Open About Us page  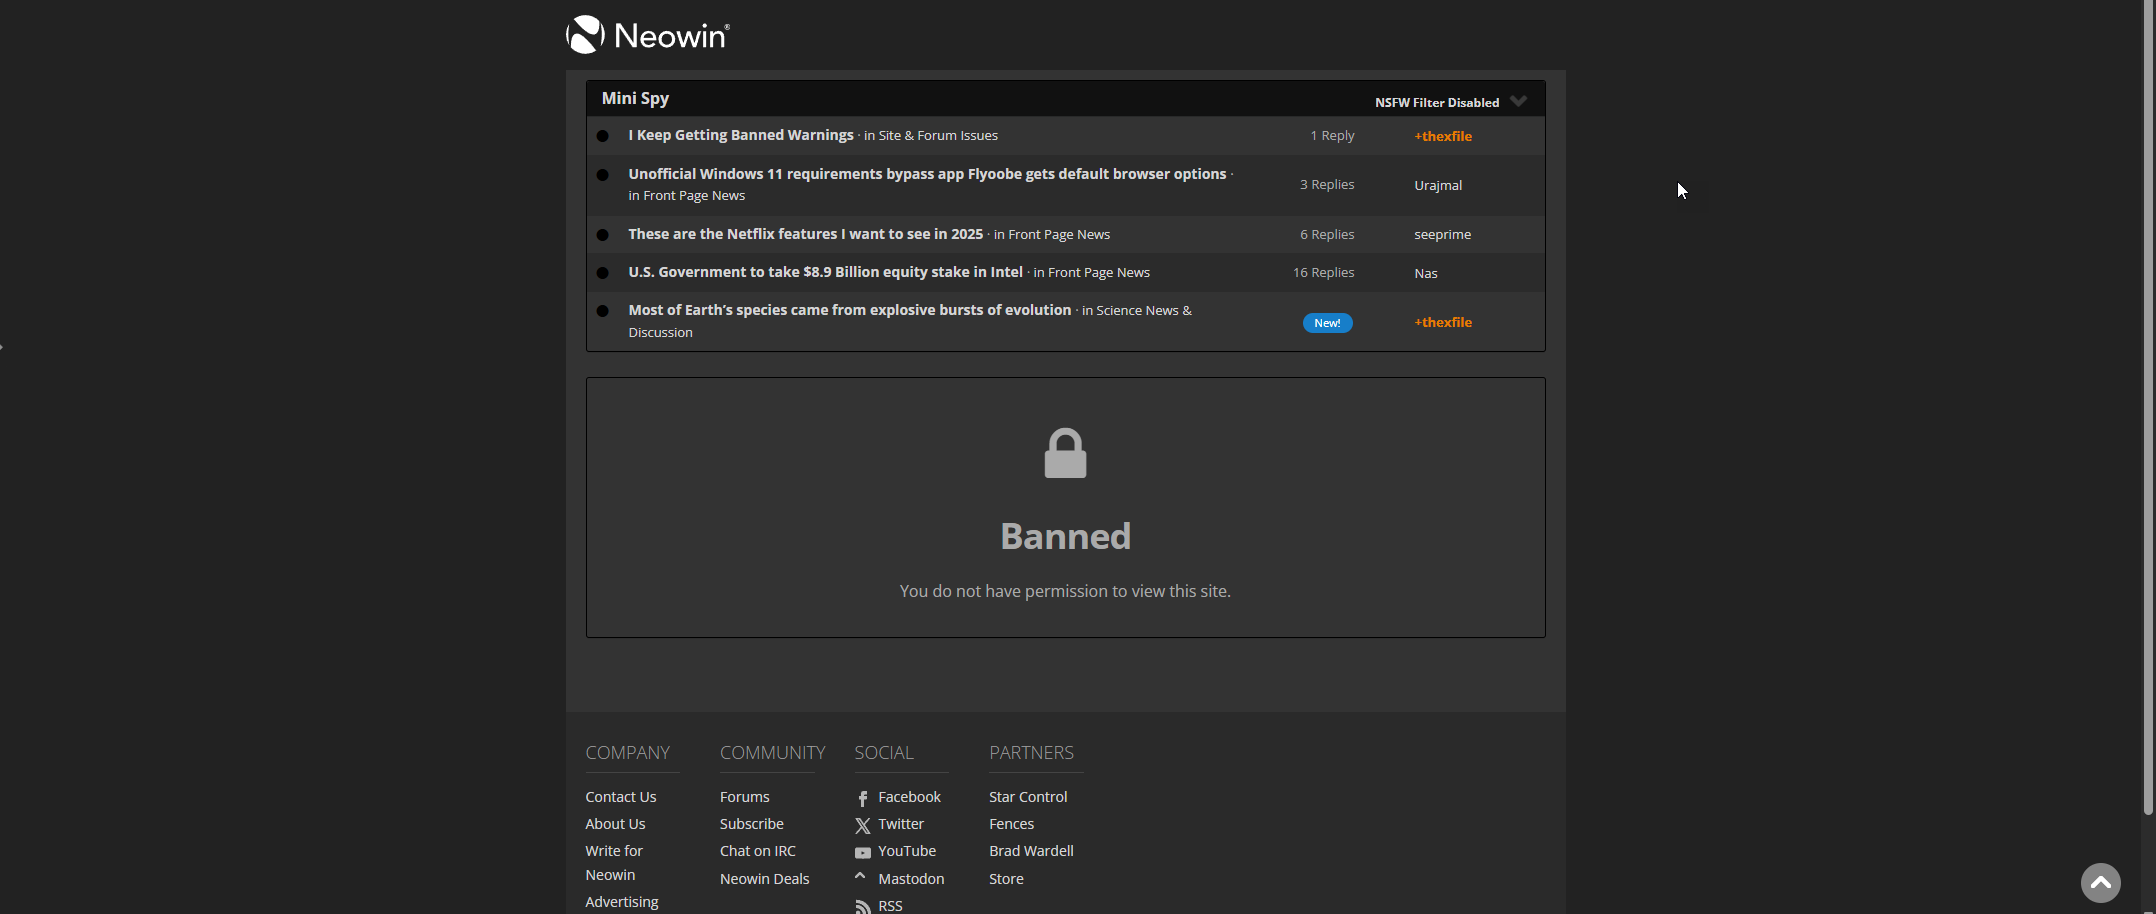click(x=615, y=824)
